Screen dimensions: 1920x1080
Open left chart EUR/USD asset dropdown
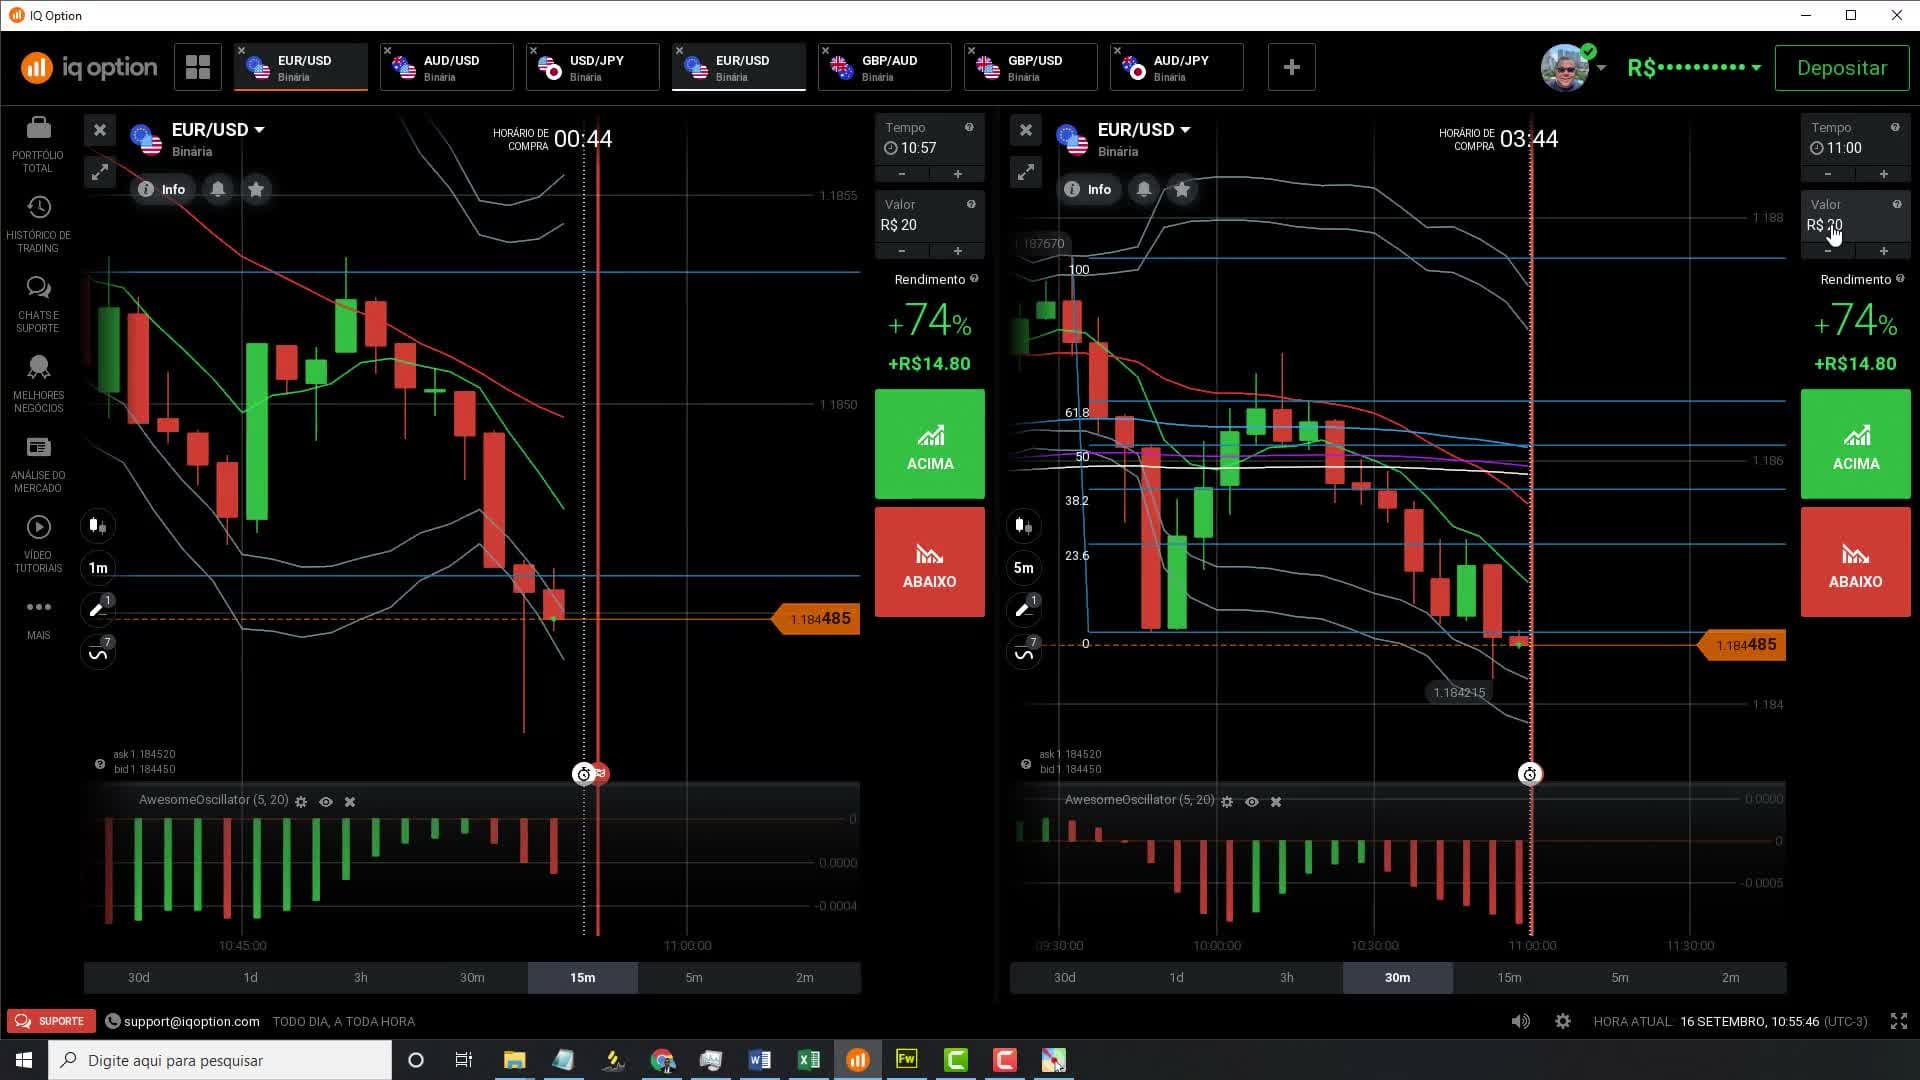coord(218,130)
